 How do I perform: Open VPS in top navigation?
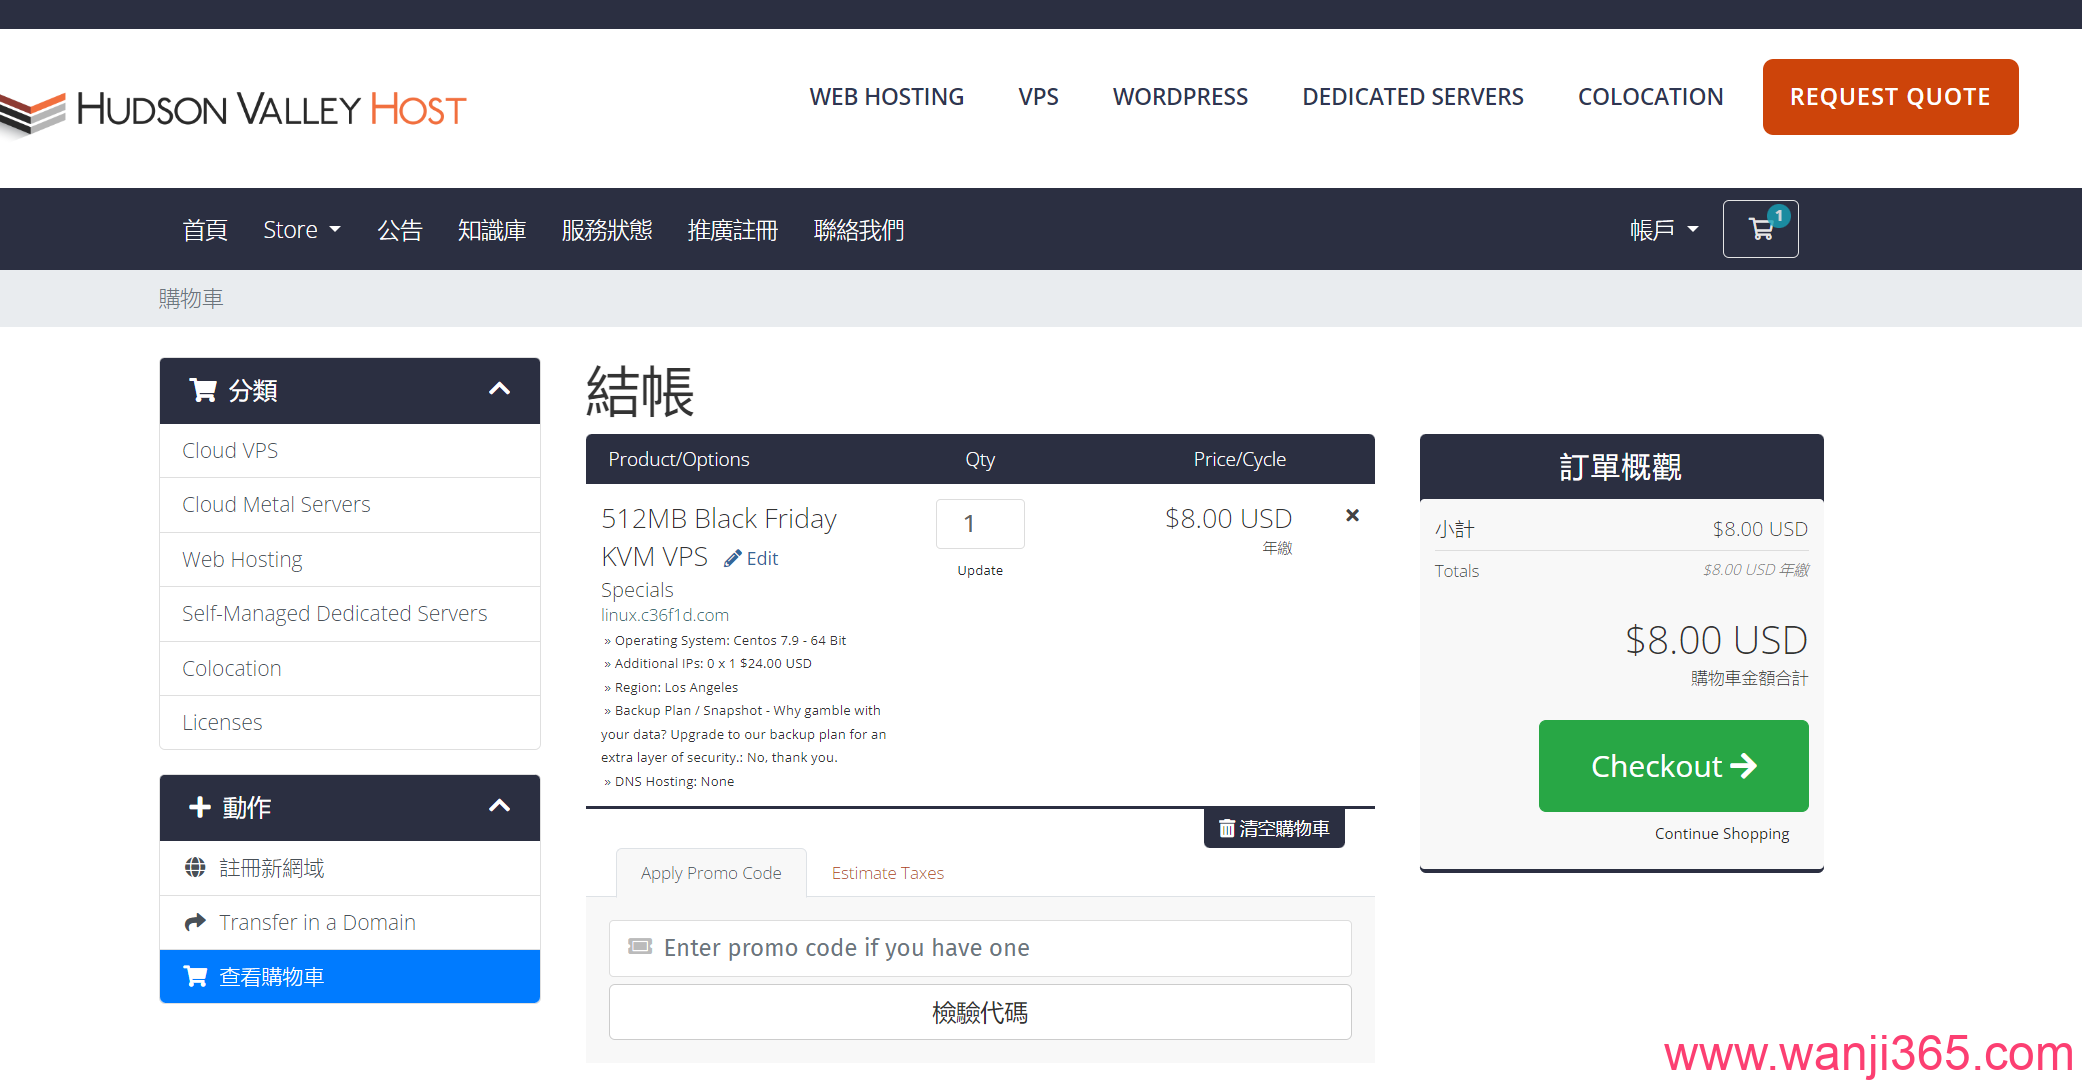tap(1038, 97)
